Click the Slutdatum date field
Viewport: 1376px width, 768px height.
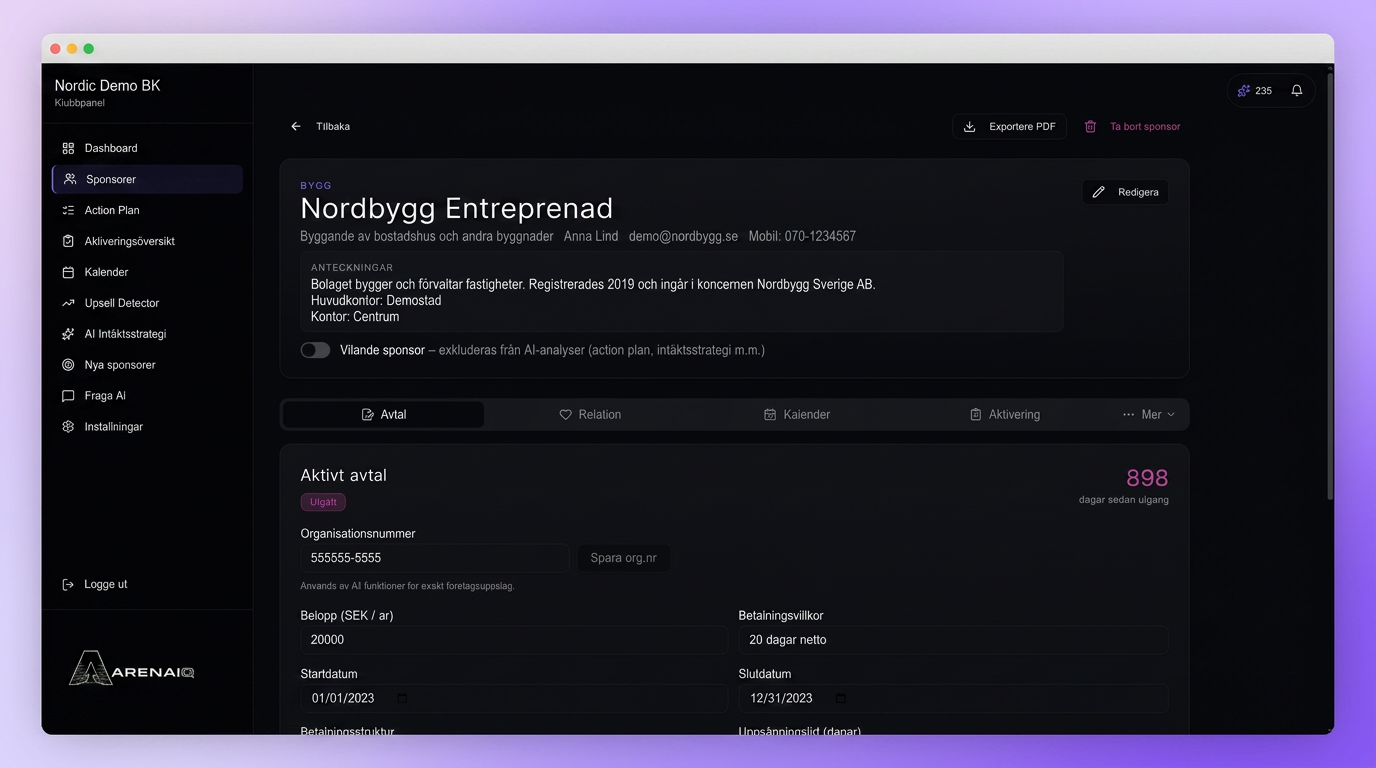(953, 698)
